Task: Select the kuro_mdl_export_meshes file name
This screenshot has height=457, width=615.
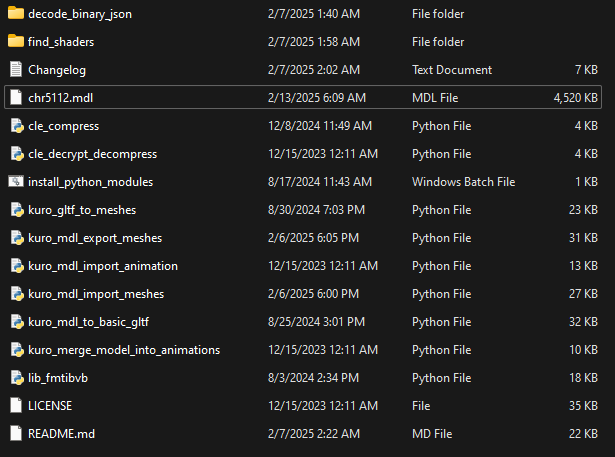Action: point(95,238)
